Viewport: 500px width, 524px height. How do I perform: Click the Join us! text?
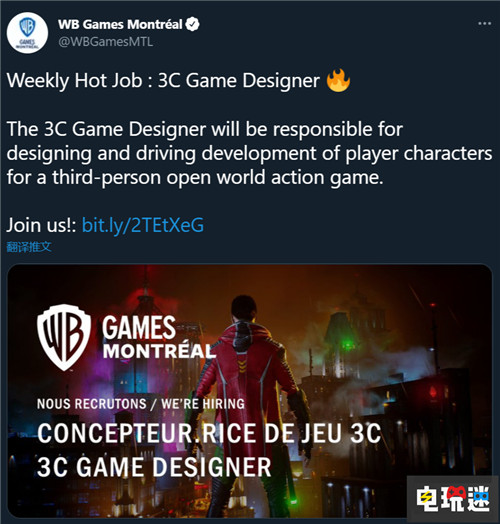click(x=41, y=225)
